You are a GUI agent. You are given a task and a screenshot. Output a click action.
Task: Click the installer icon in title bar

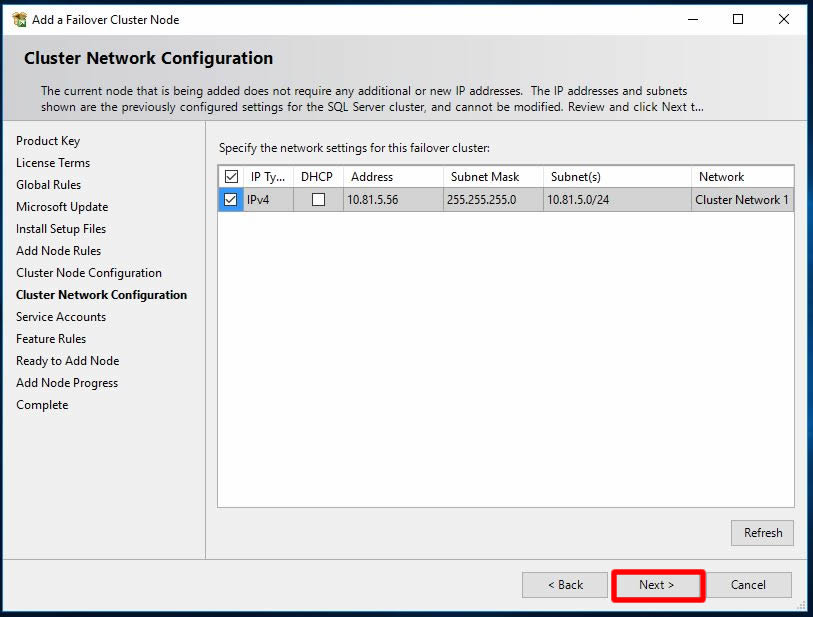(x=19, y=19)
